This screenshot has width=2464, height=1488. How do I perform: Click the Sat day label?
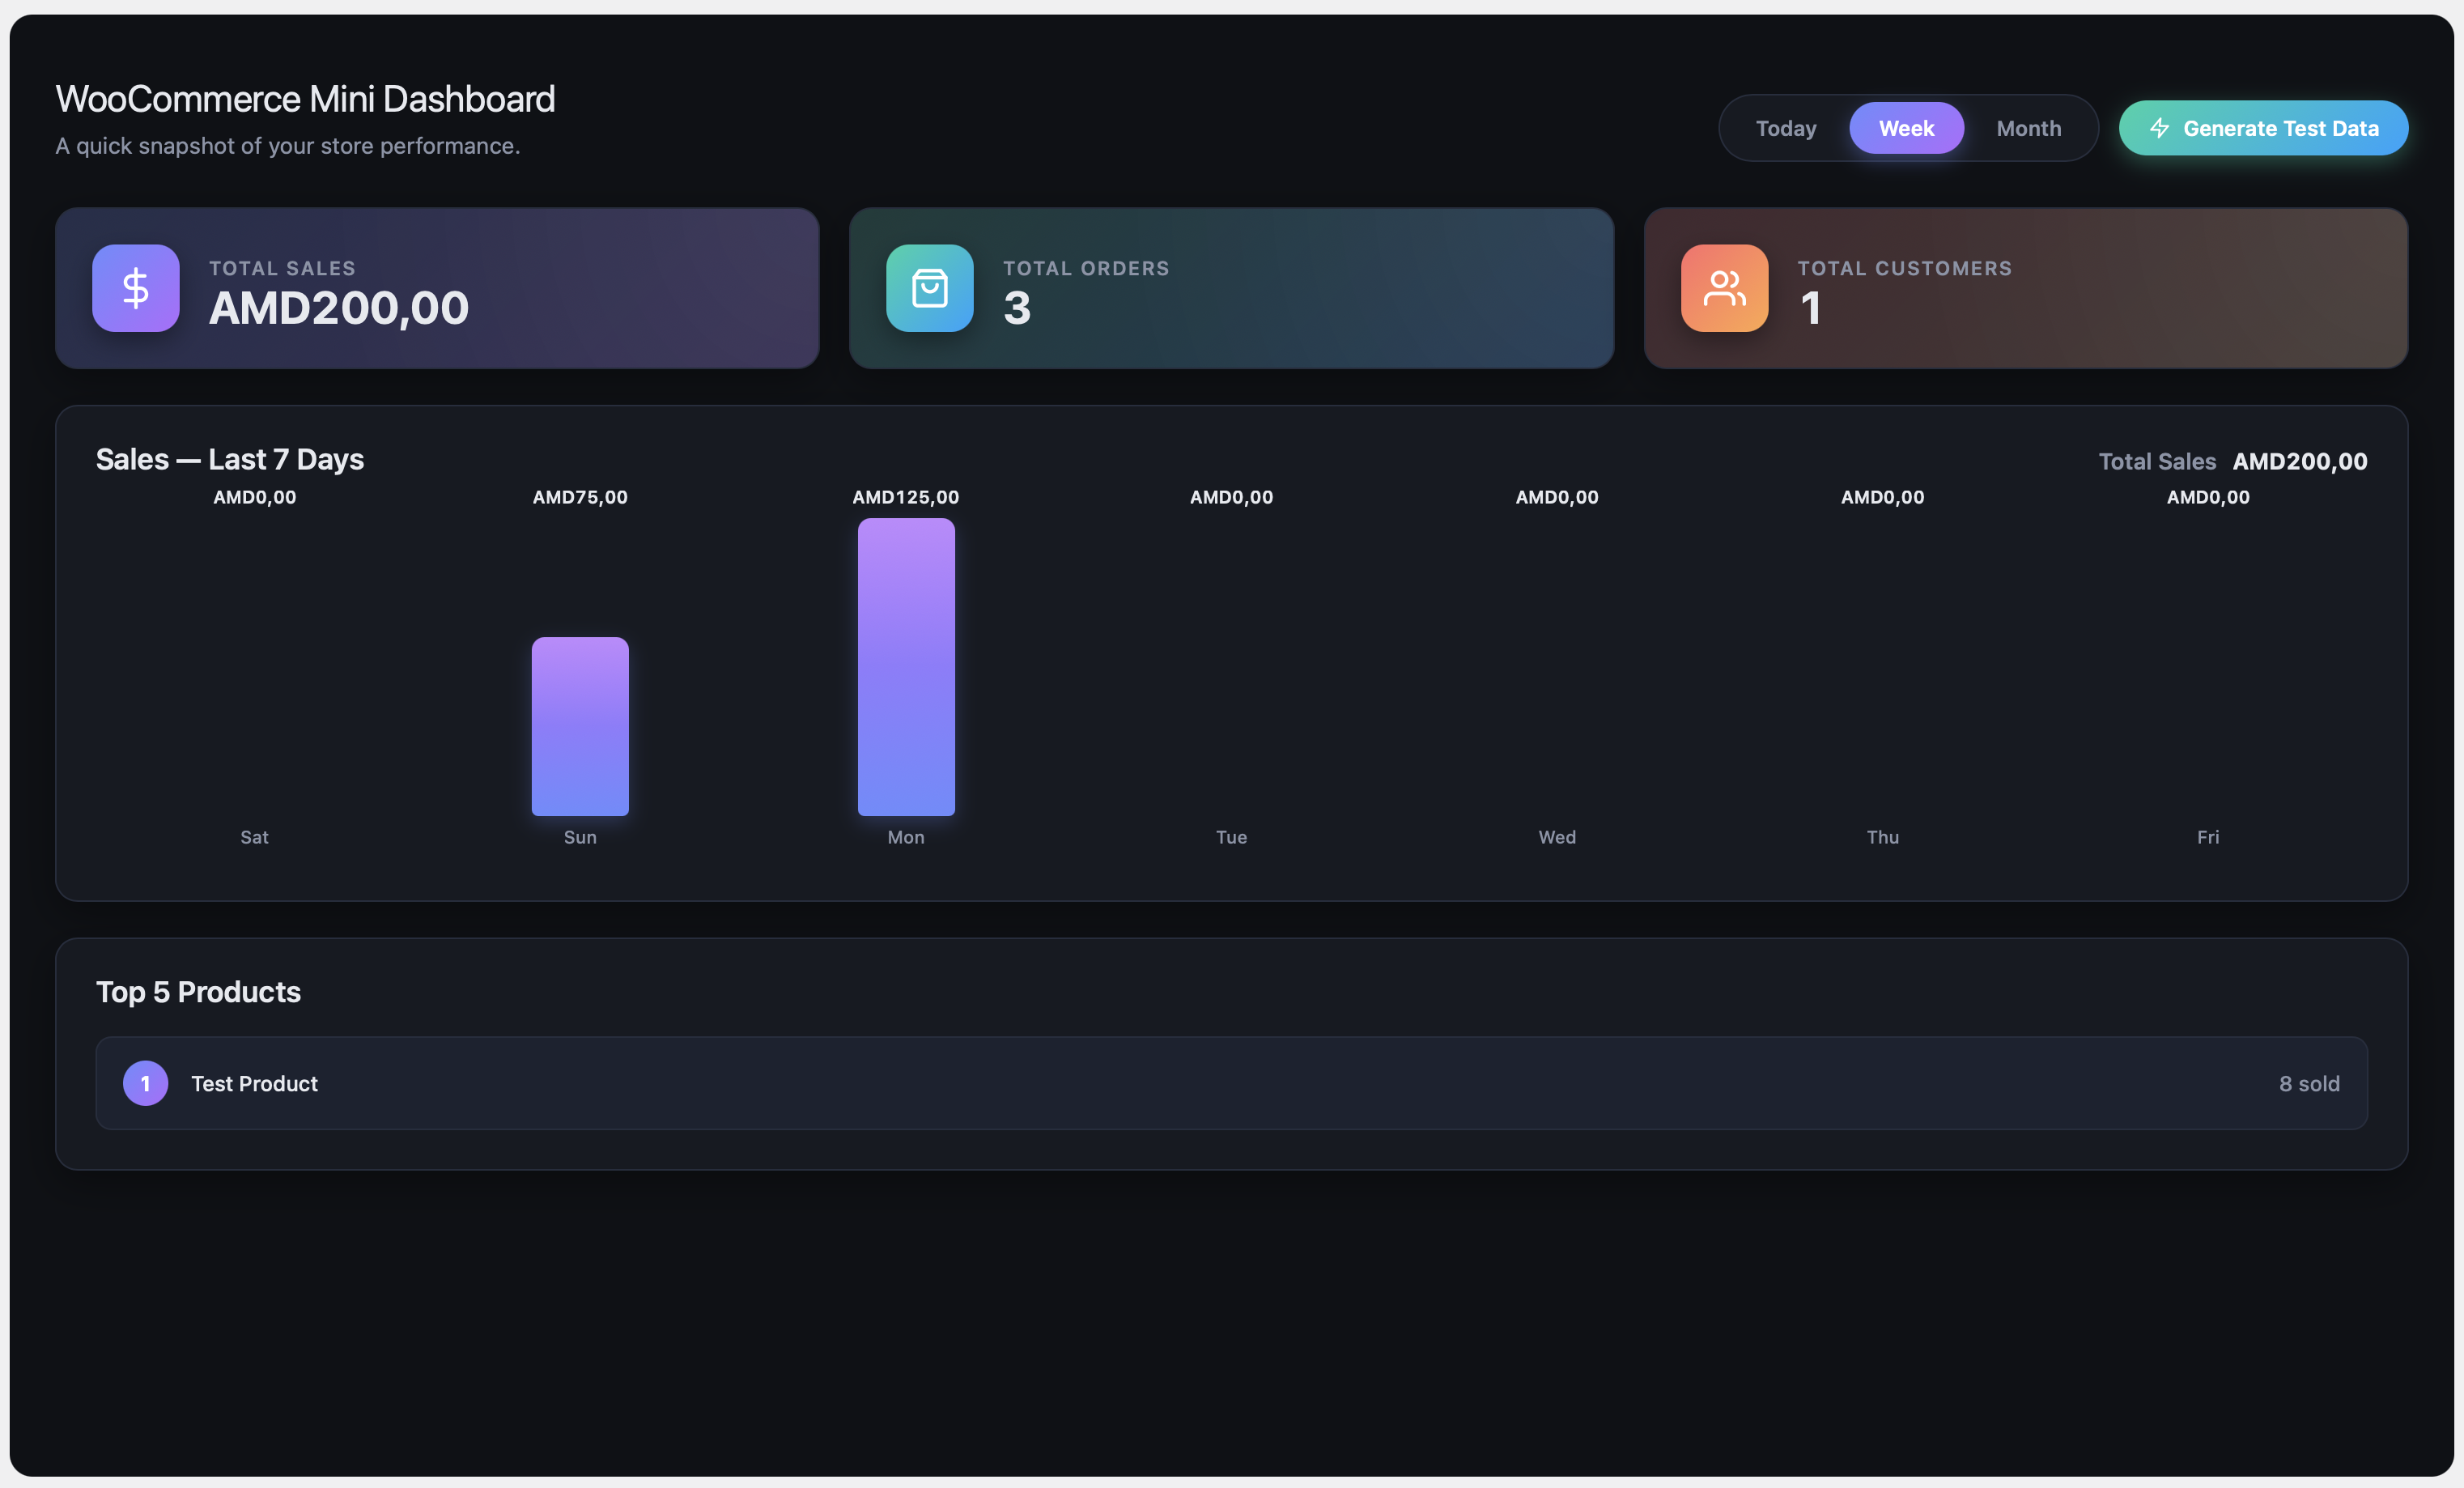tap(254, 837)
